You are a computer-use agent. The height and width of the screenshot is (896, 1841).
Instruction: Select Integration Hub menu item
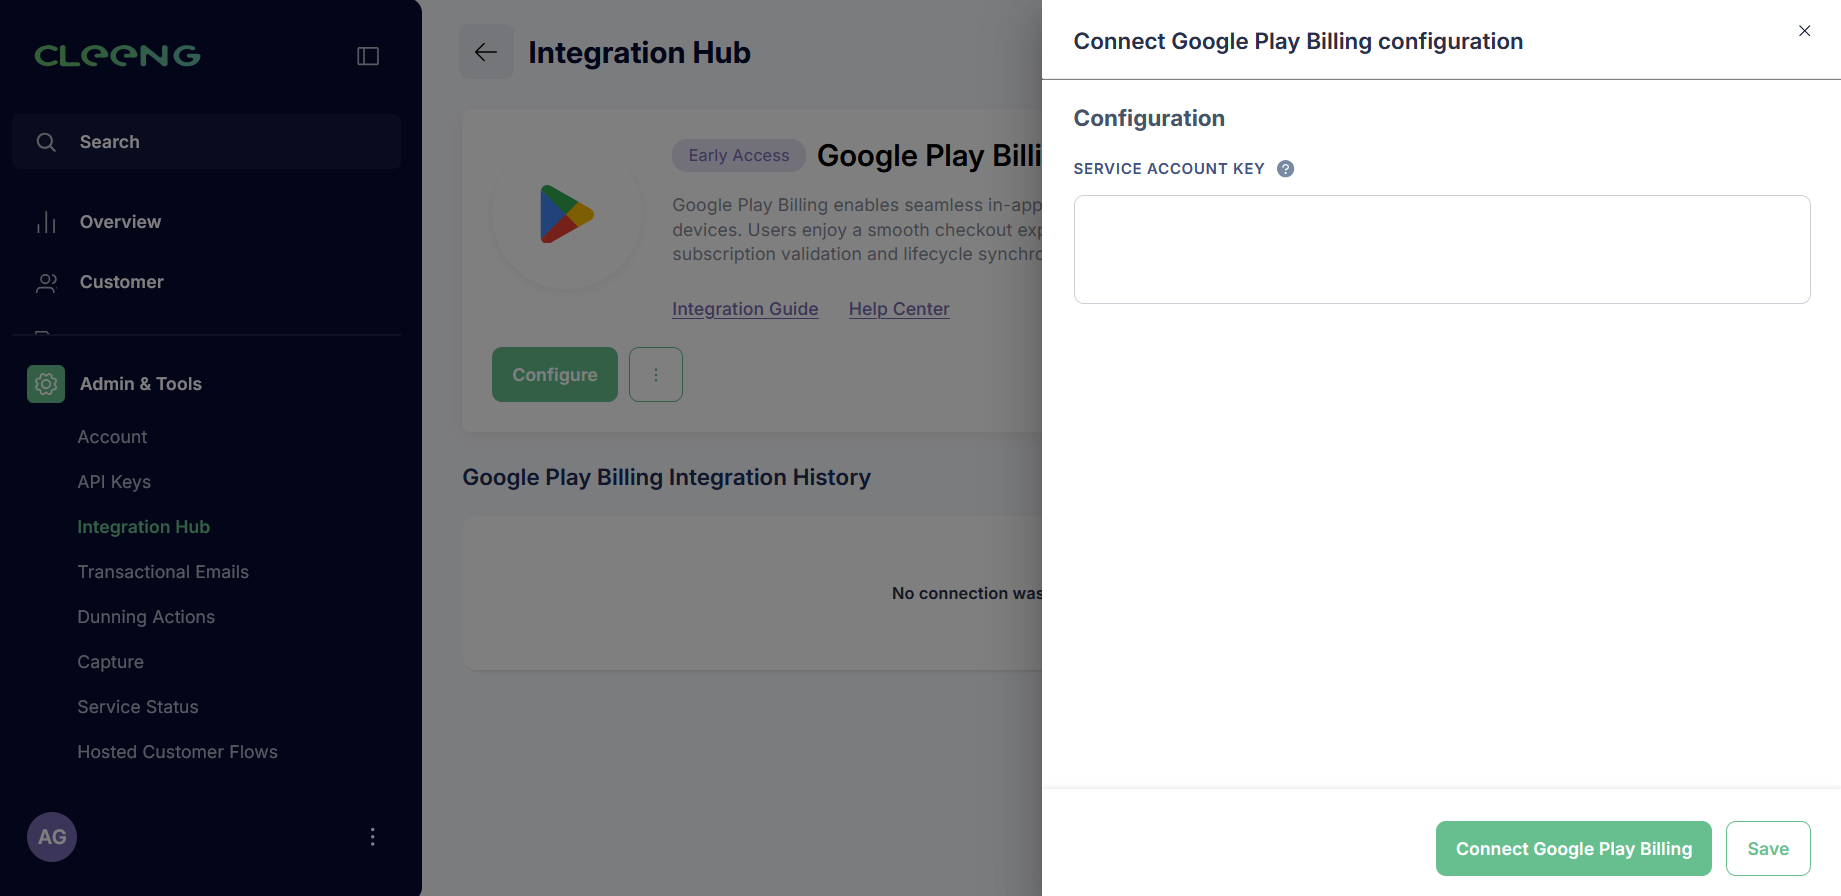click(x=144, y=527)
